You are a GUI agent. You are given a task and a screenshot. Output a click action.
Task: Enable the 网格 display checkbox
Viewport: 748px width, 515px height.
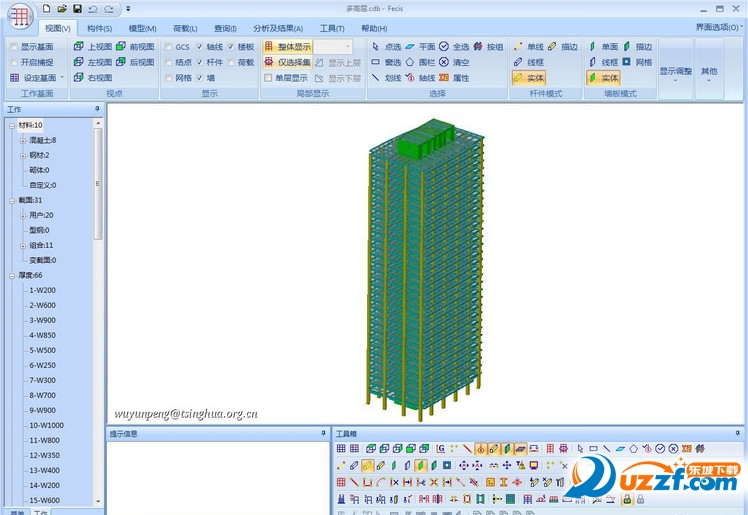click(x=168, y=78)
